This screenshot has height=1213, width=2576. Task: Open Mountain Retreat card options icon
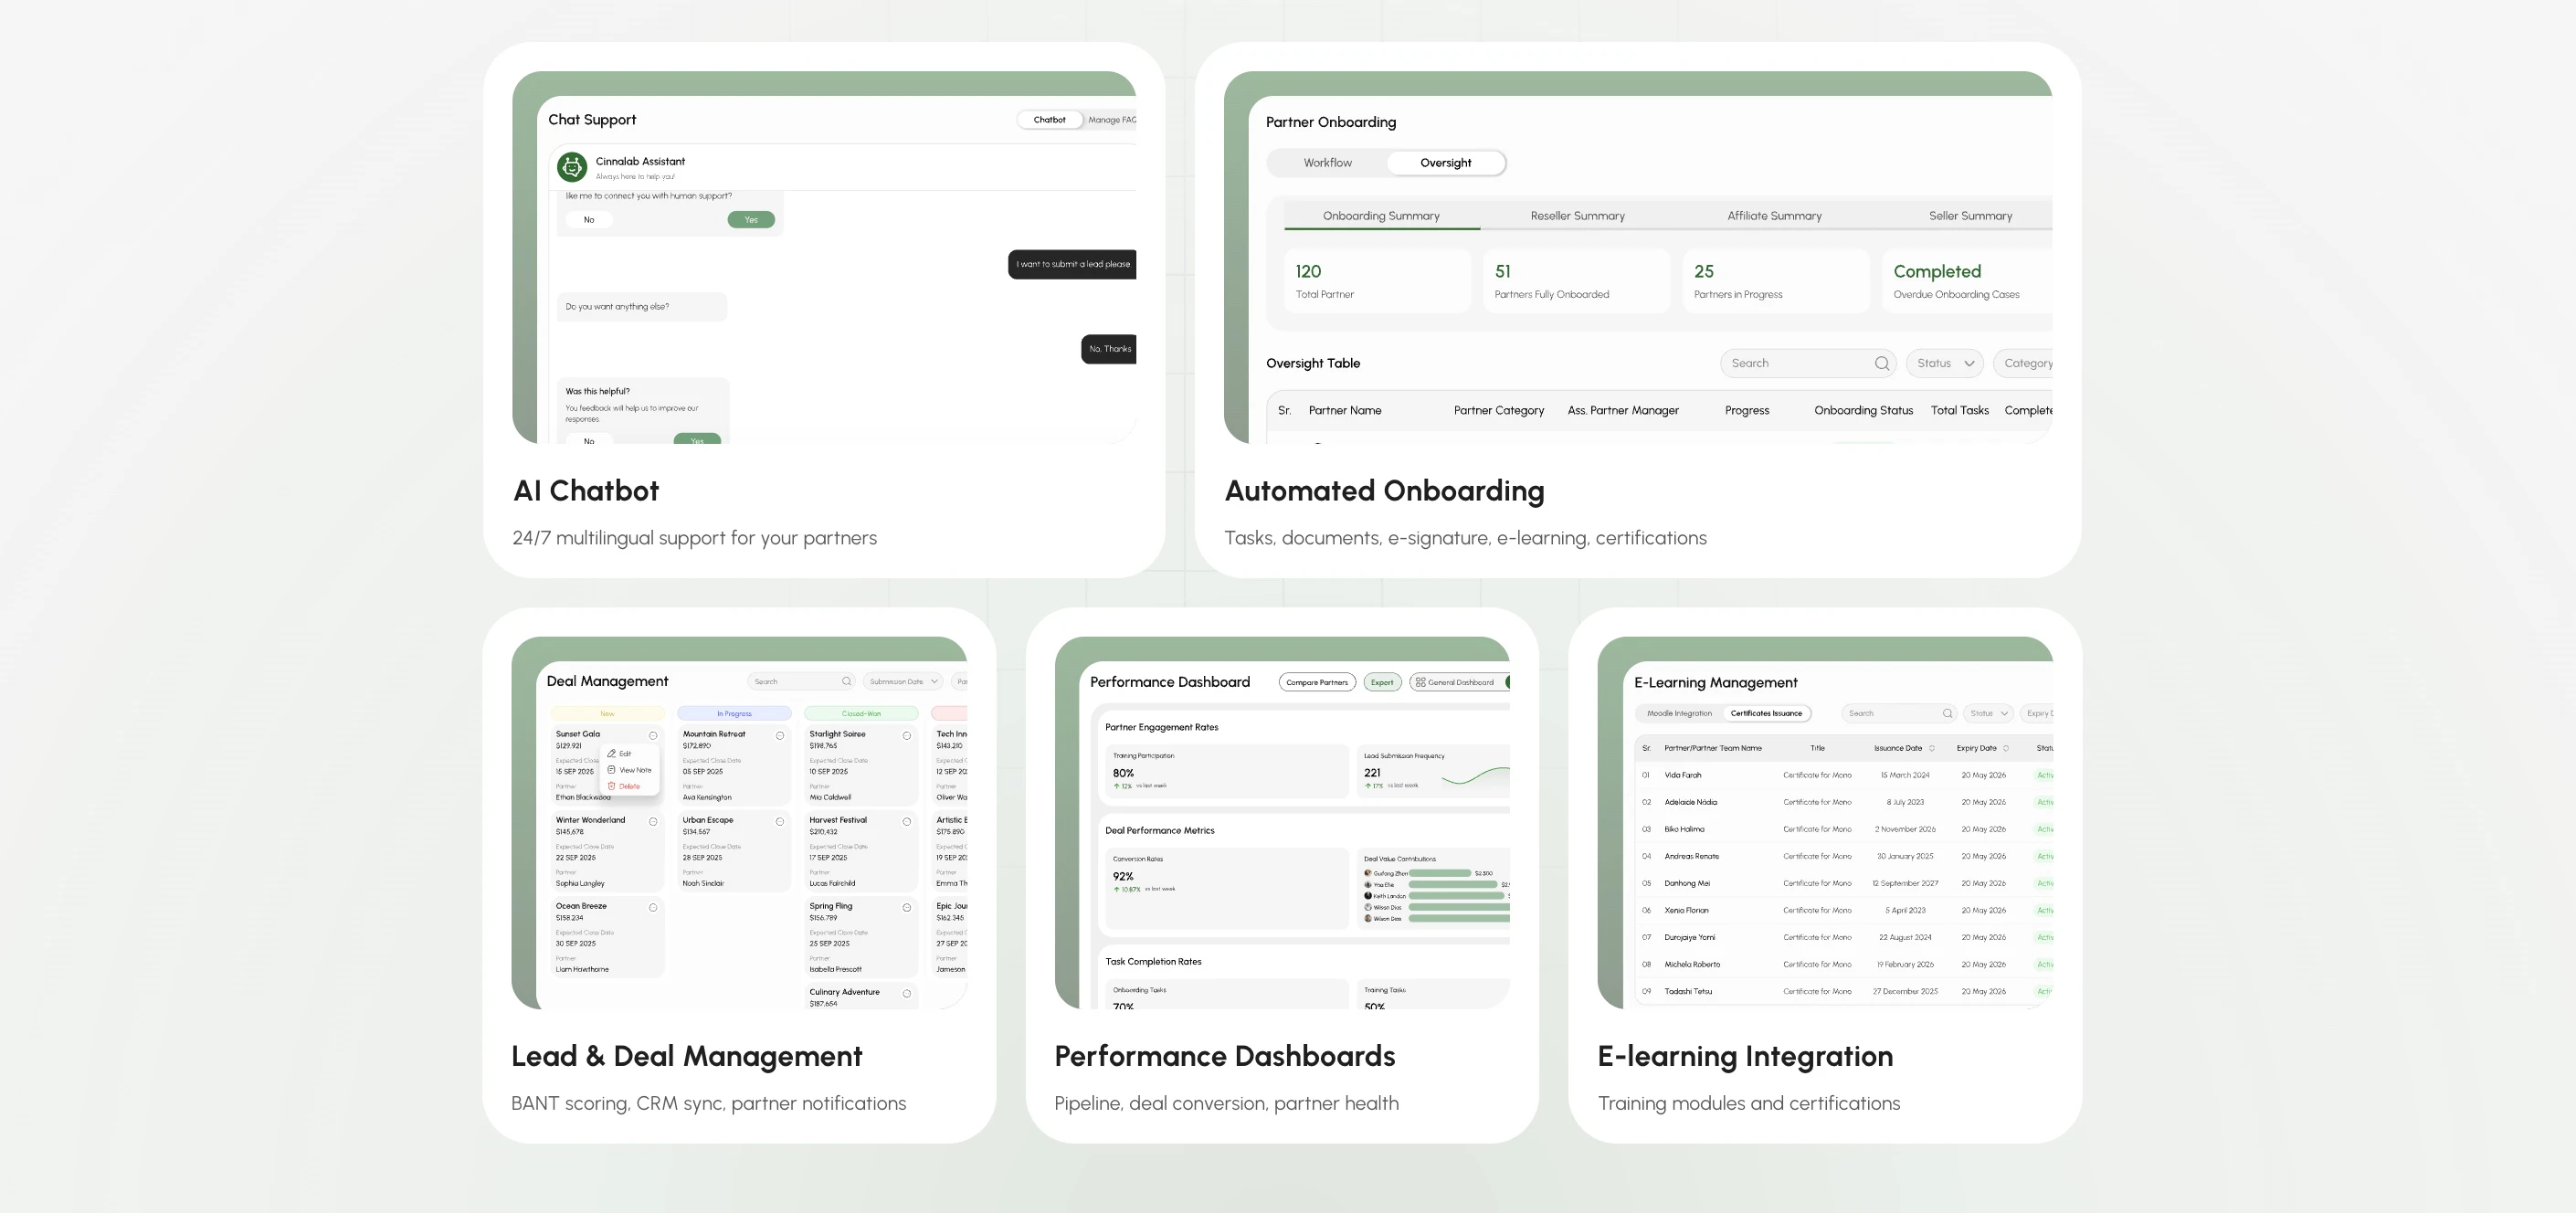pyautogui.click(x=780, y=736)
